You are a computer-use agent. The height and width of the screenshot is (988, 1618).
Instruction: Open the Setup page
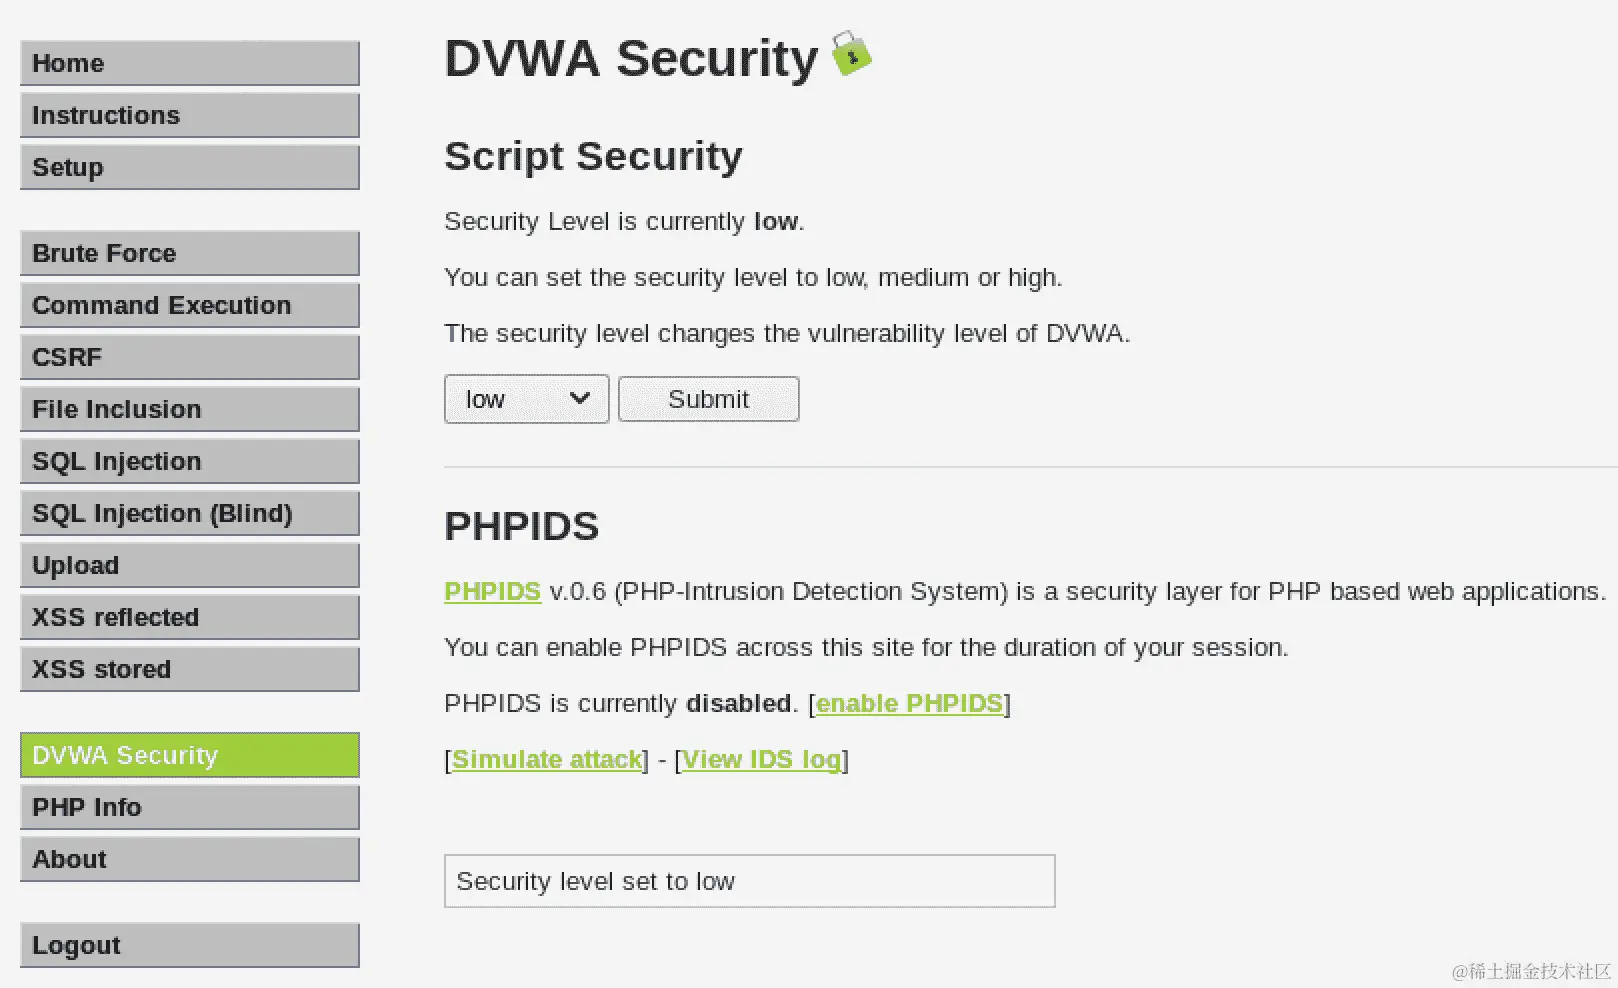click(x=190, y=167)
